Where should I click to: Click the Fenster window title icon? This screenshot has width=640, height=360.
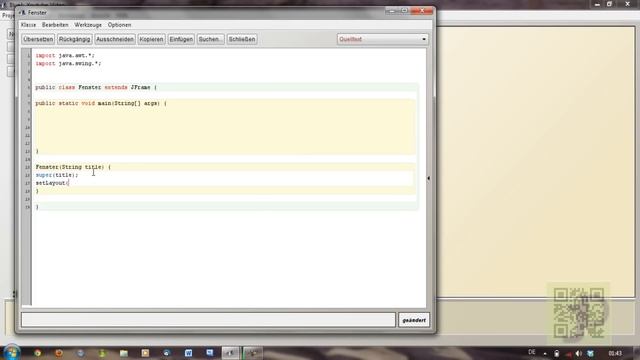pos(22,13)
